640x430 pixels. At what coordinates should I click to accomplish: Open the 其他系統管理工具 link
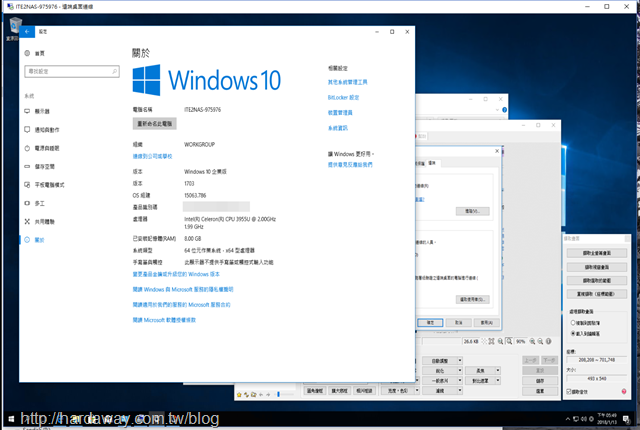tap(347, 82)
